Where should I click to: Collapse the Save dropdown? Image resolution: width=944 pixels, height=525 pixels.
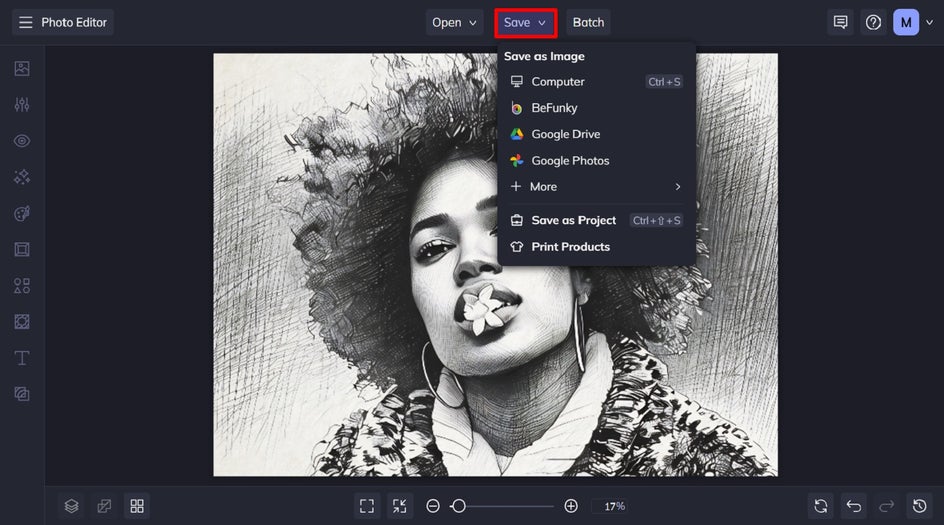[x=526, y=22]
